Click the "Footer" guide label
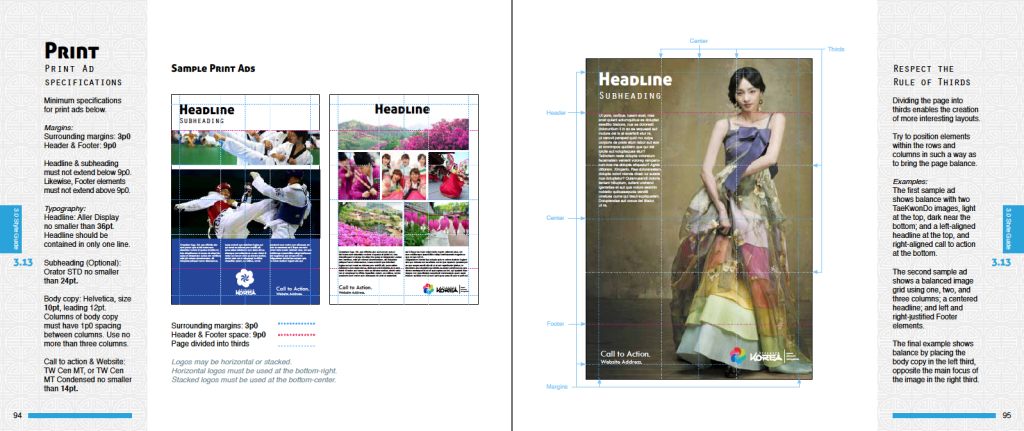 [556, 323]
